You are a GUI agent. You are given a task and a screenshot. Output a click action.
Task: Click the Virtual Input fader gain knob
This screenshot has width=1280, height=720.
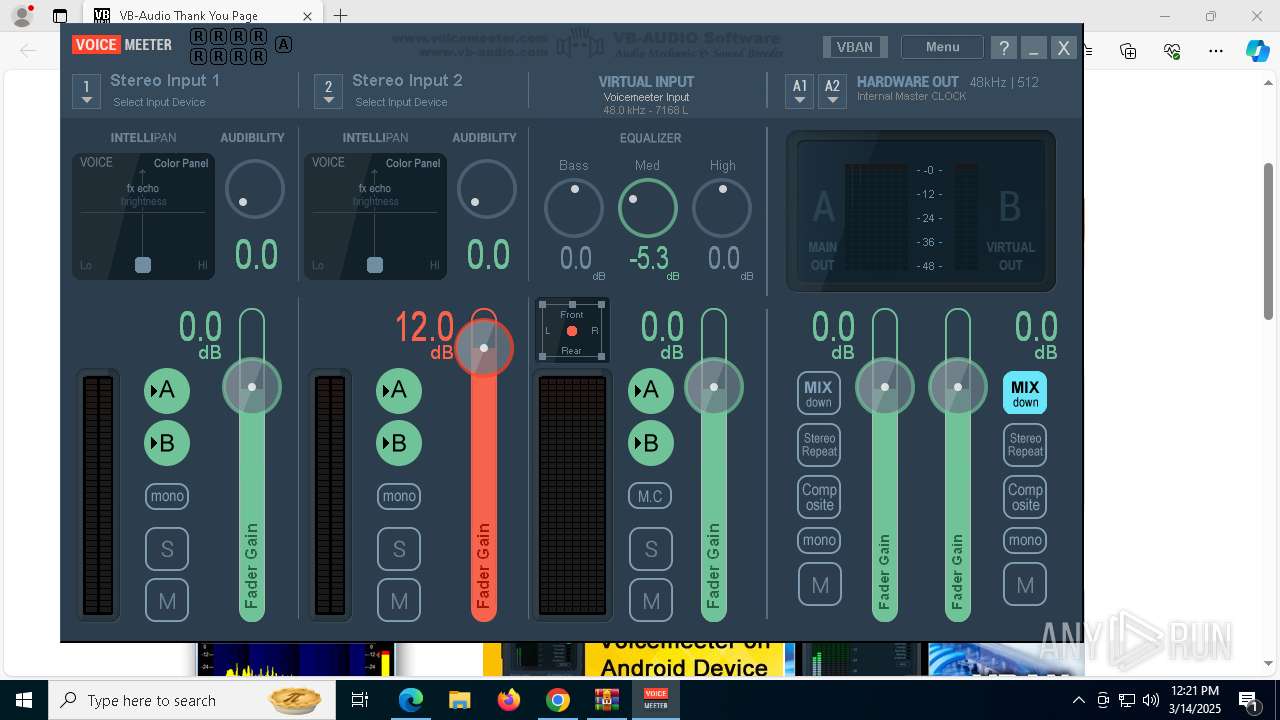click(x=714, y=386)
